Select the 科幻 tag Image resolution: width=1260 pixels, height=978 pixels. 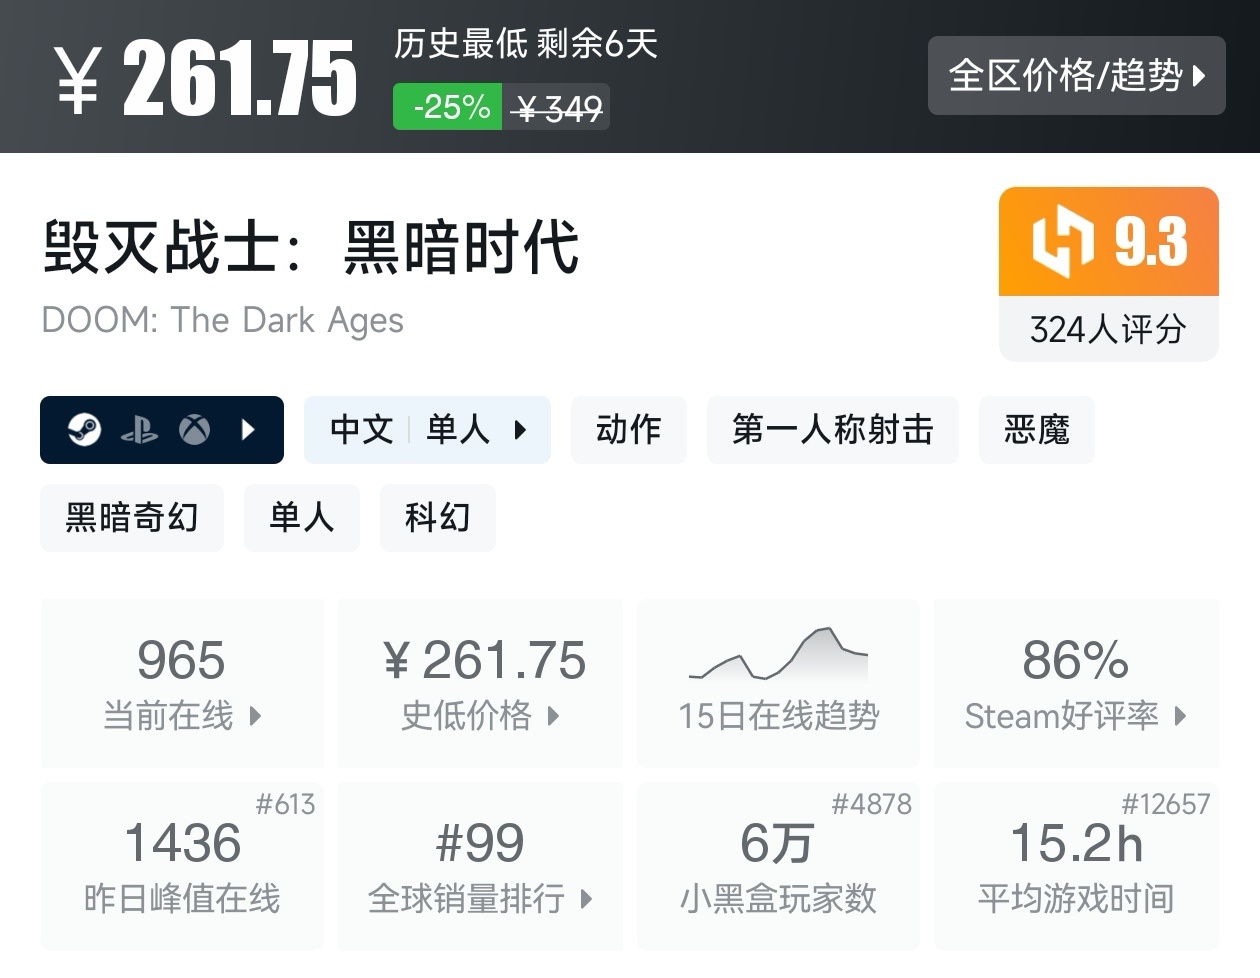(437, 518)
